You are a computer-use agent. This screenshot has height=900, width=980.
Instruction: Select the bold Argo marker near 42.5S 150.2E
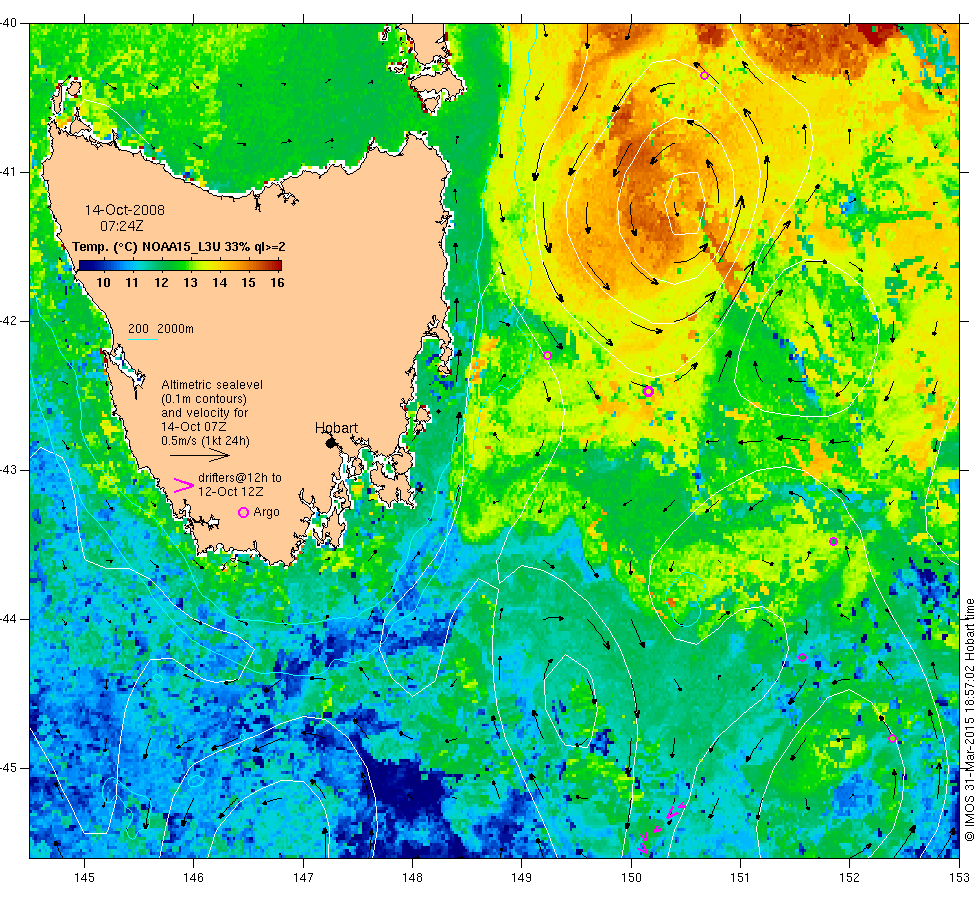tap(648, 392)
